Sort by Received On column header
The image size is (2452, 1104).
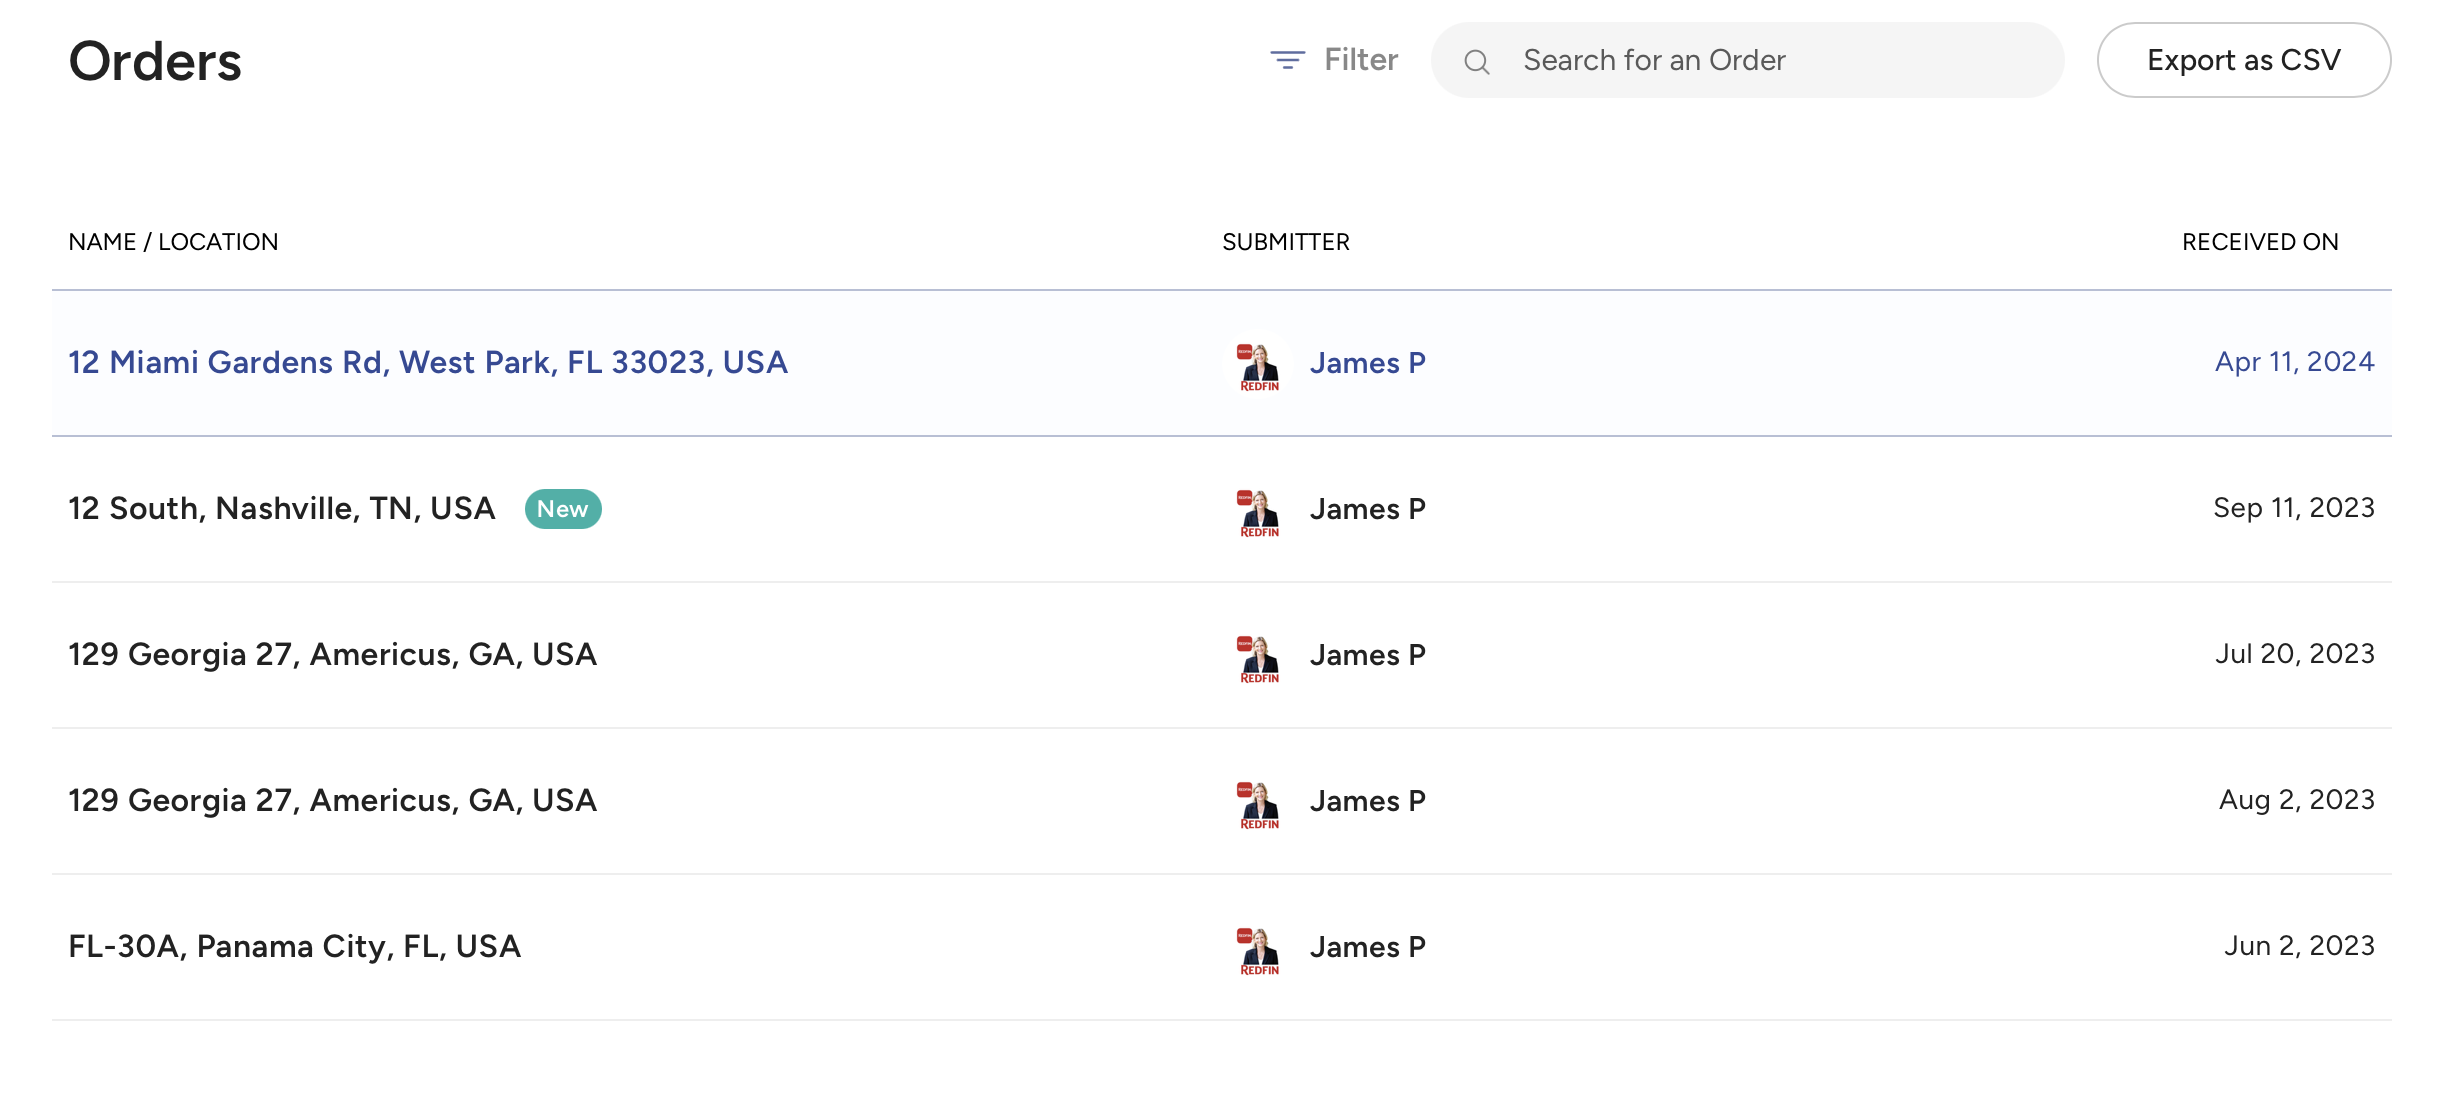click(2259, 242)
